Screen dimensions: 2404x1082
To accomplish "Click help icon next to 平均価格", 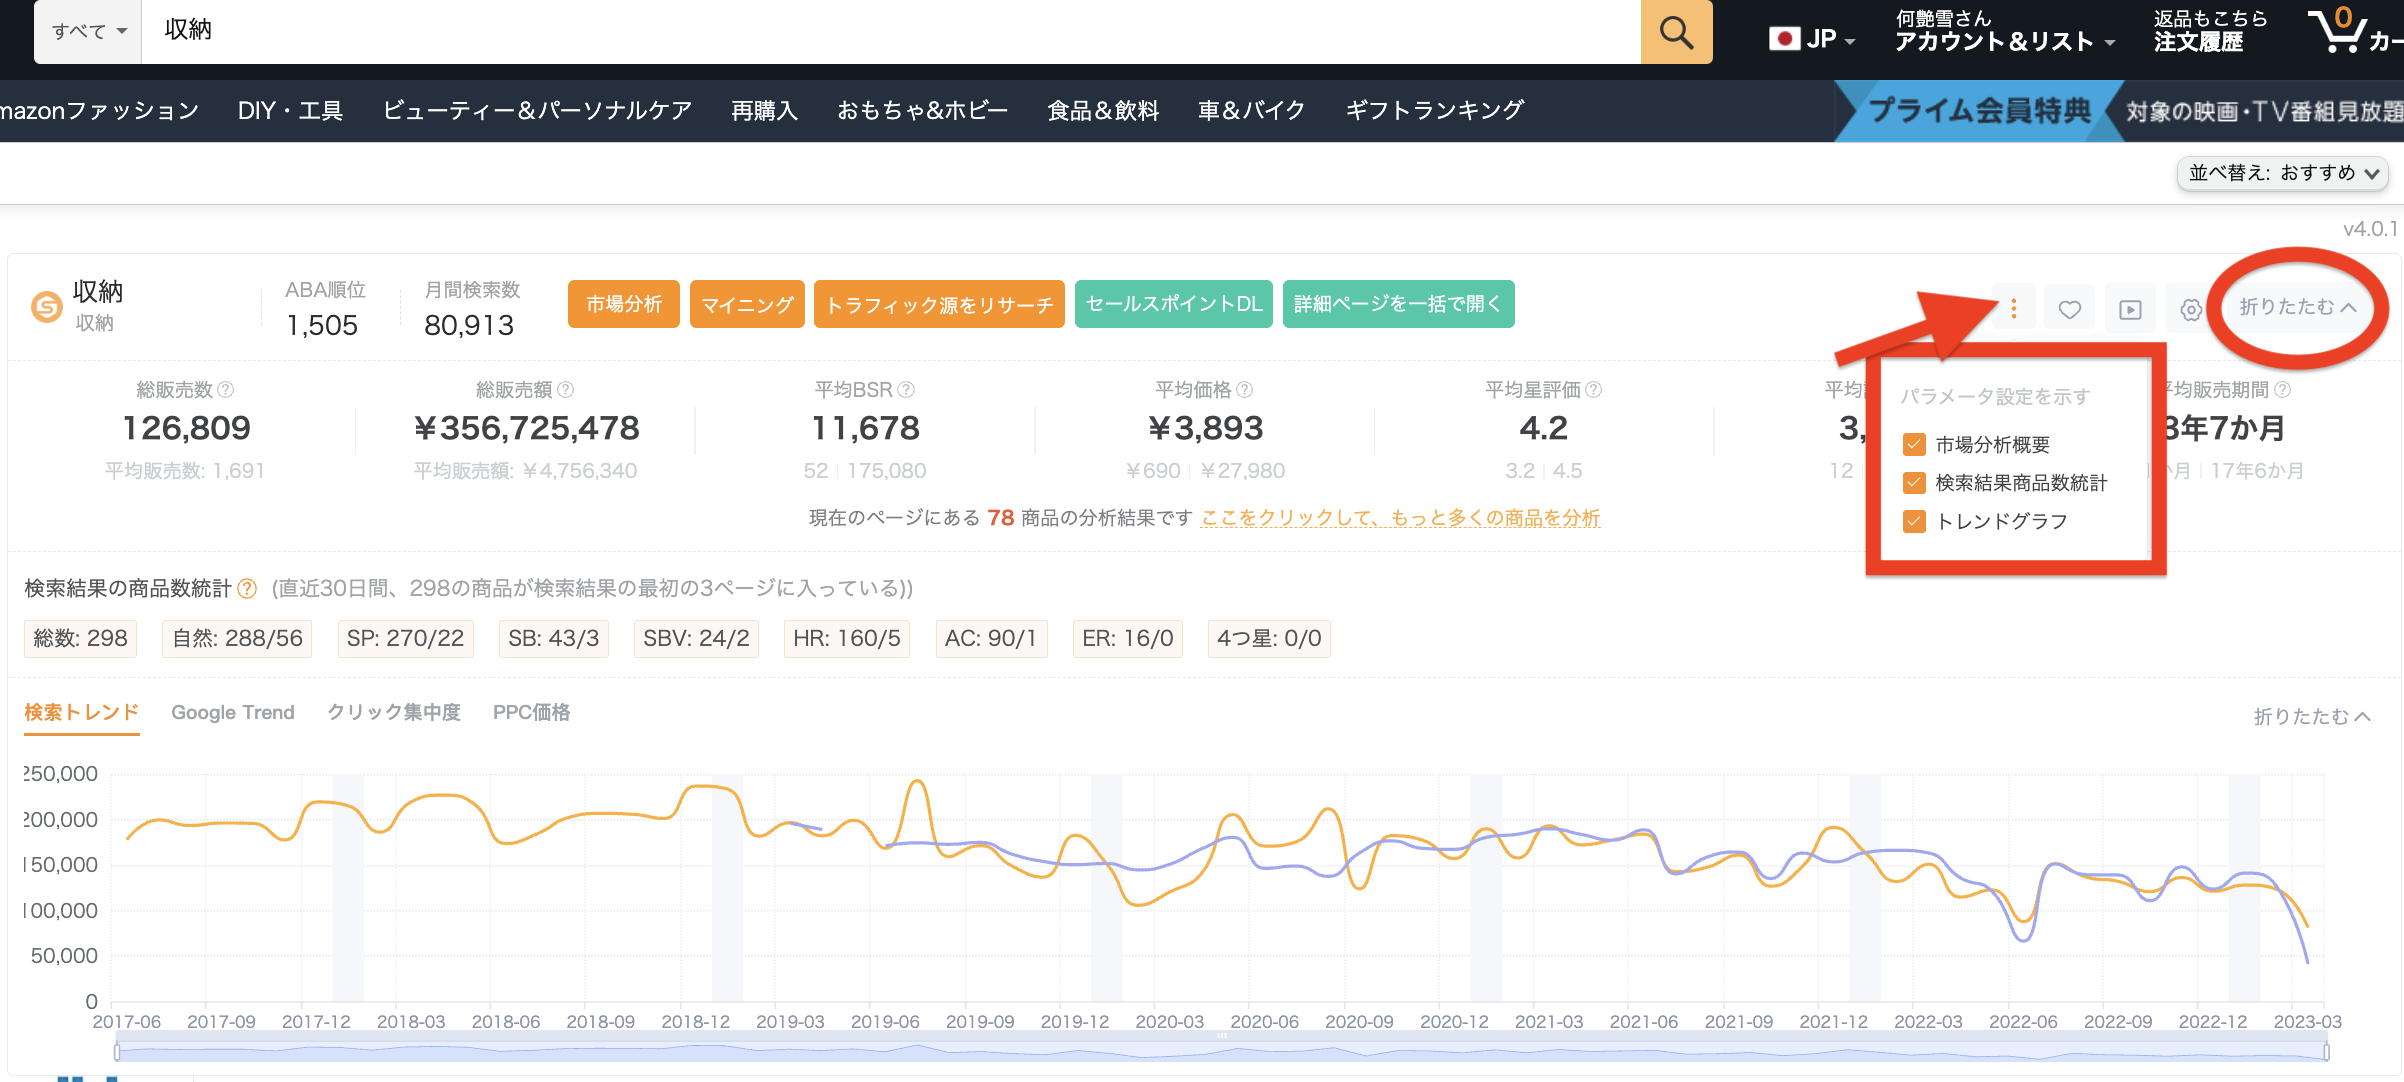I will tap(1245, 389).
